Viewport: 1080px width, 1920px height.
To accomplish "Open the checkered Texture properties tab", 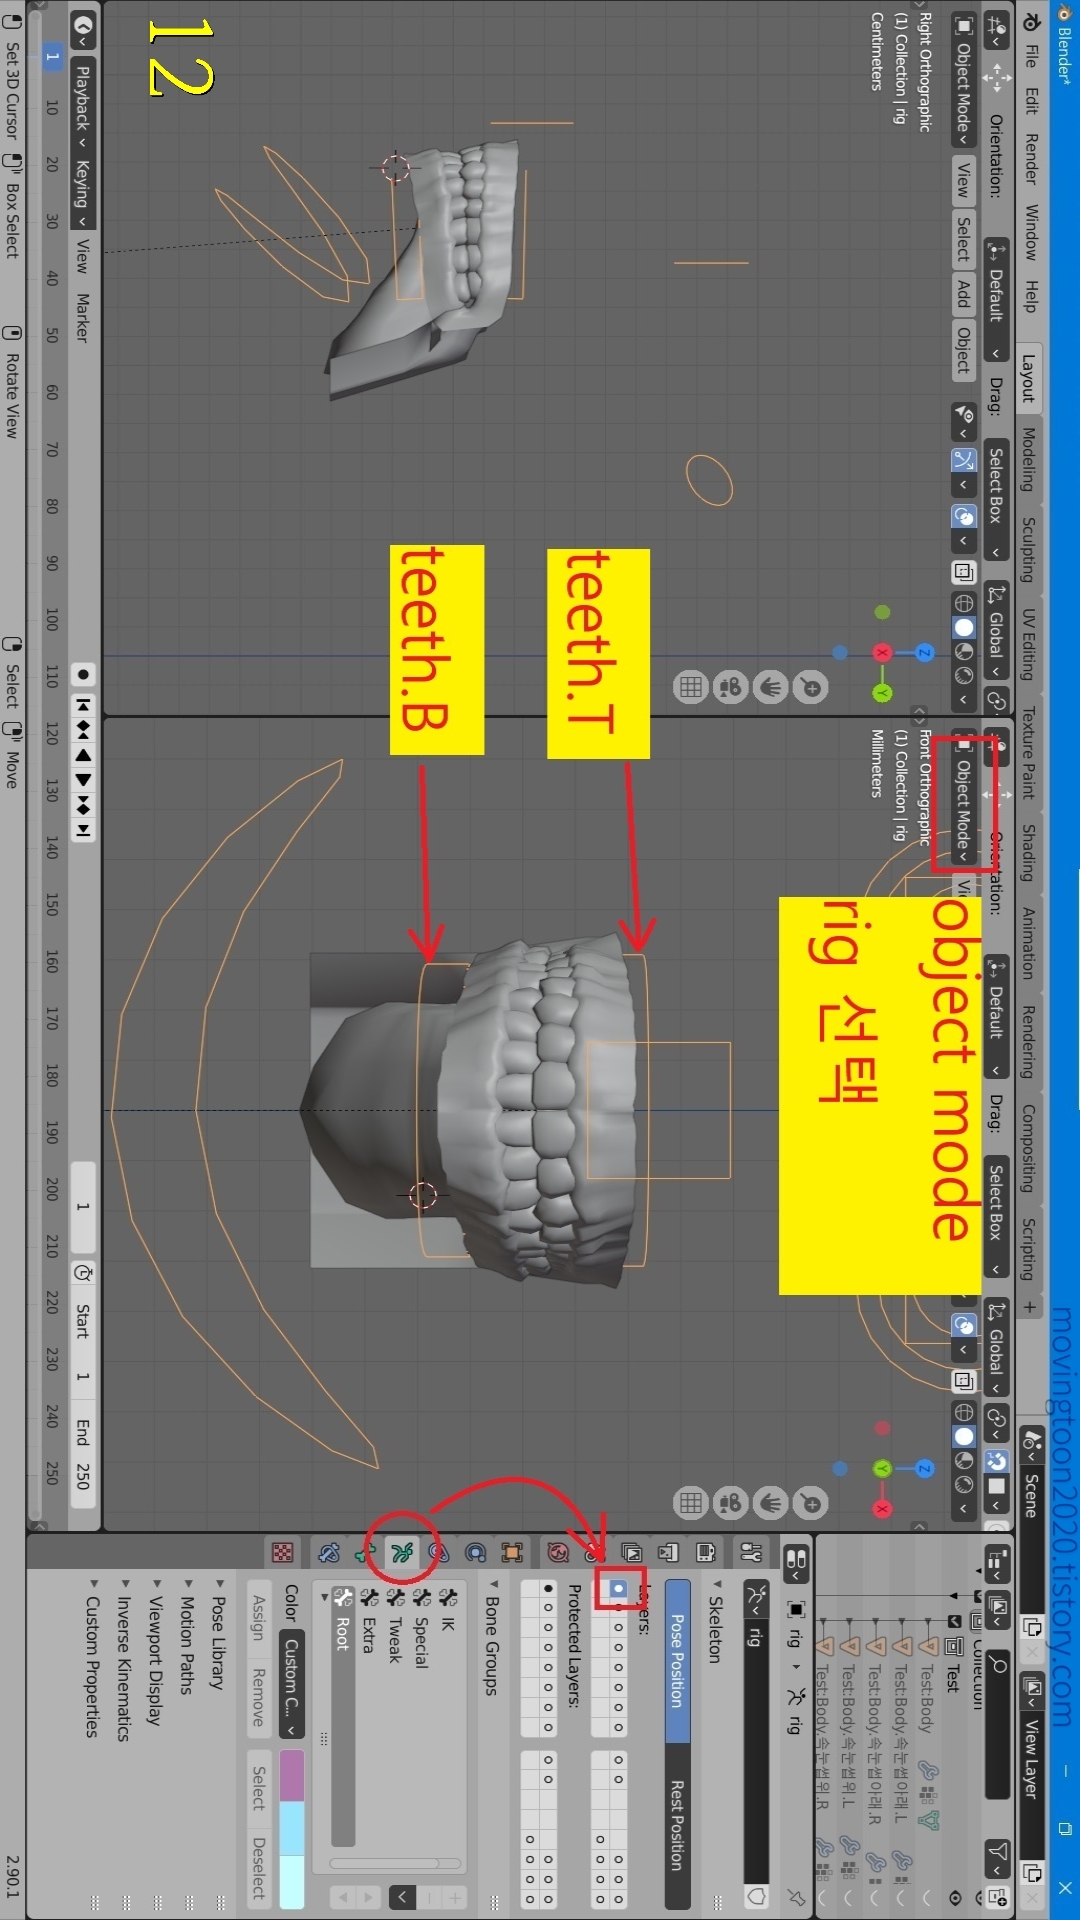I will [x=283, y=1553].
